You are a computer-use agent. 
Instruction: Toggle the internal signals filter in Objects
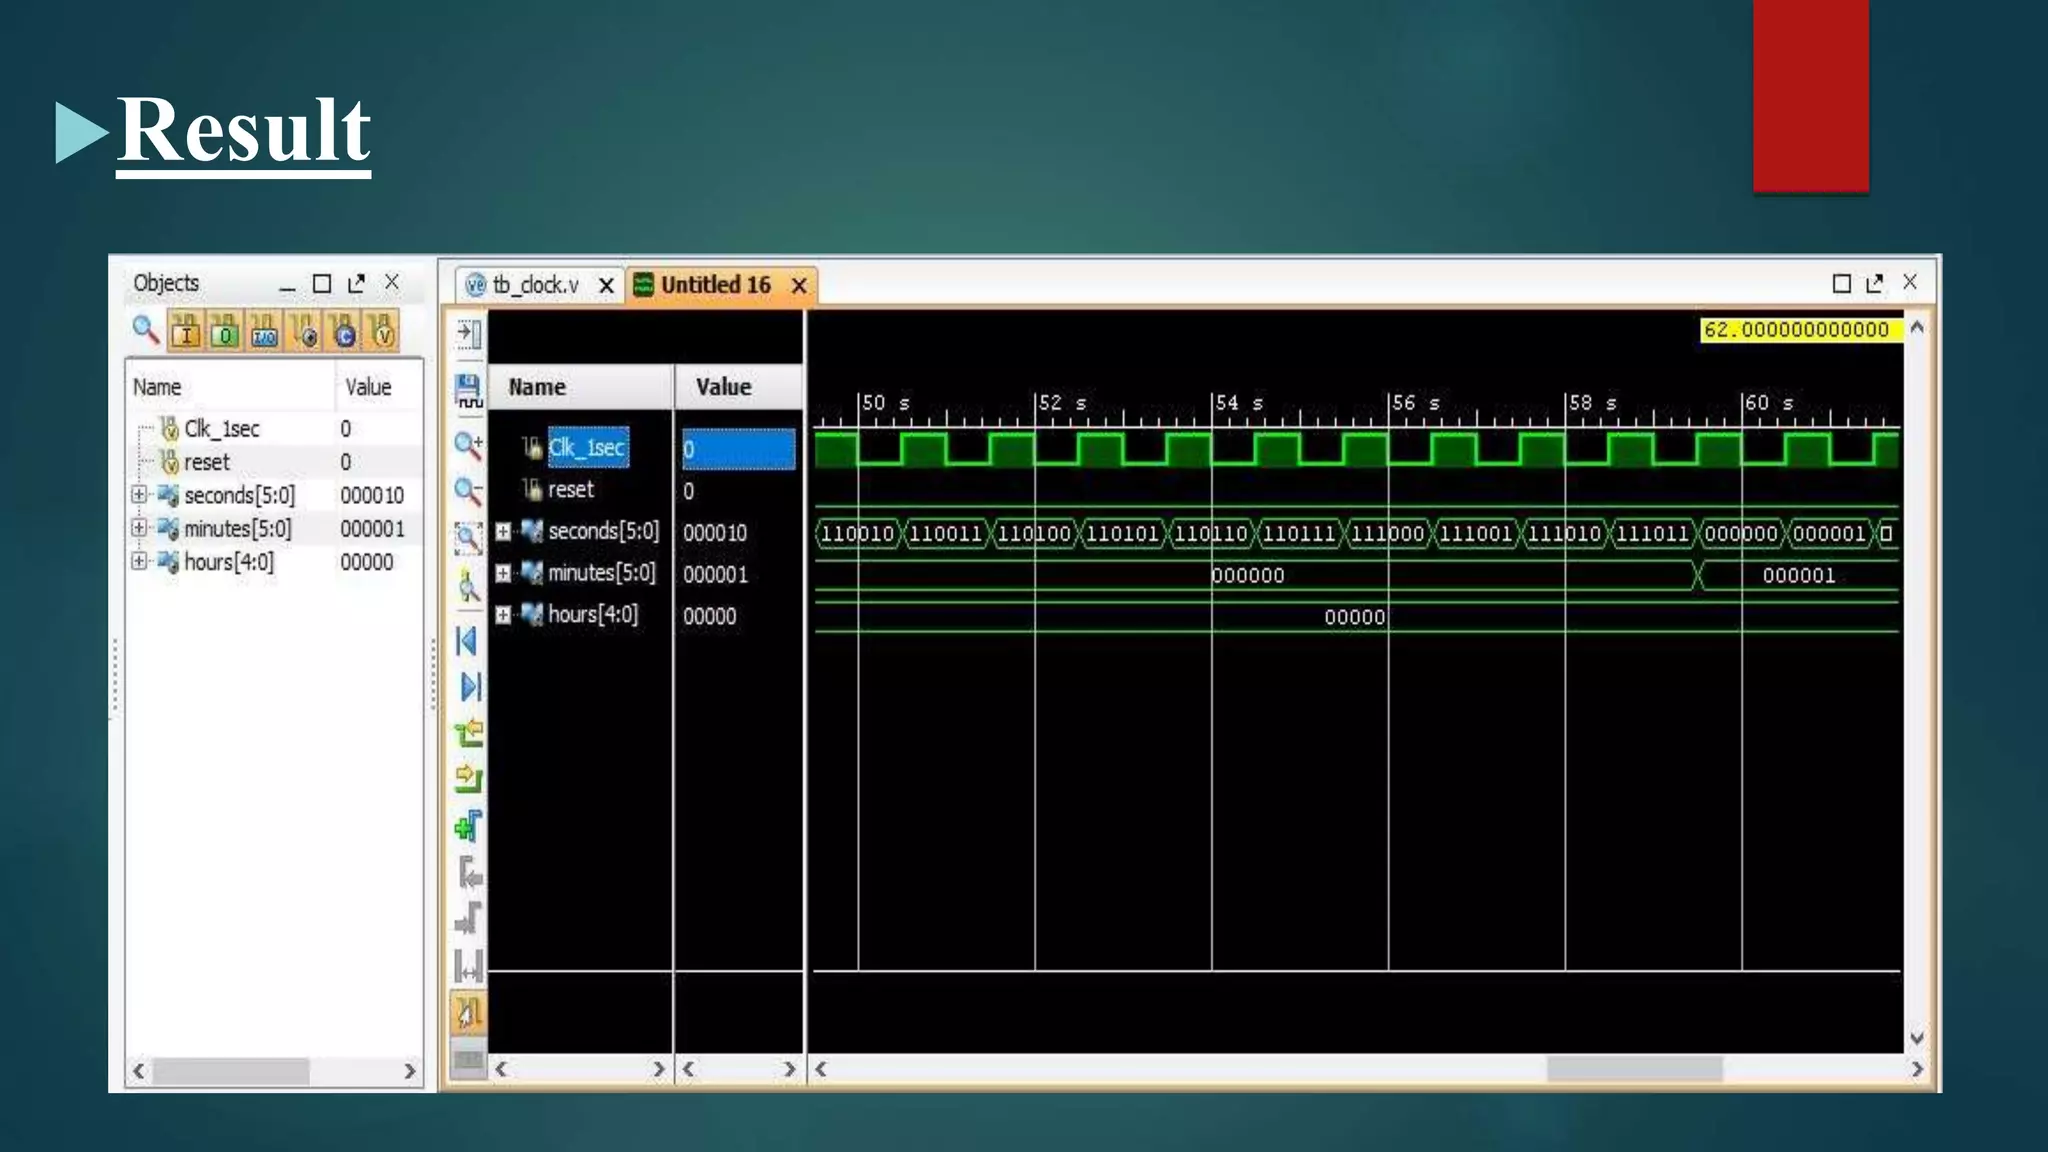pyautogui.click(x=304, y=331)
